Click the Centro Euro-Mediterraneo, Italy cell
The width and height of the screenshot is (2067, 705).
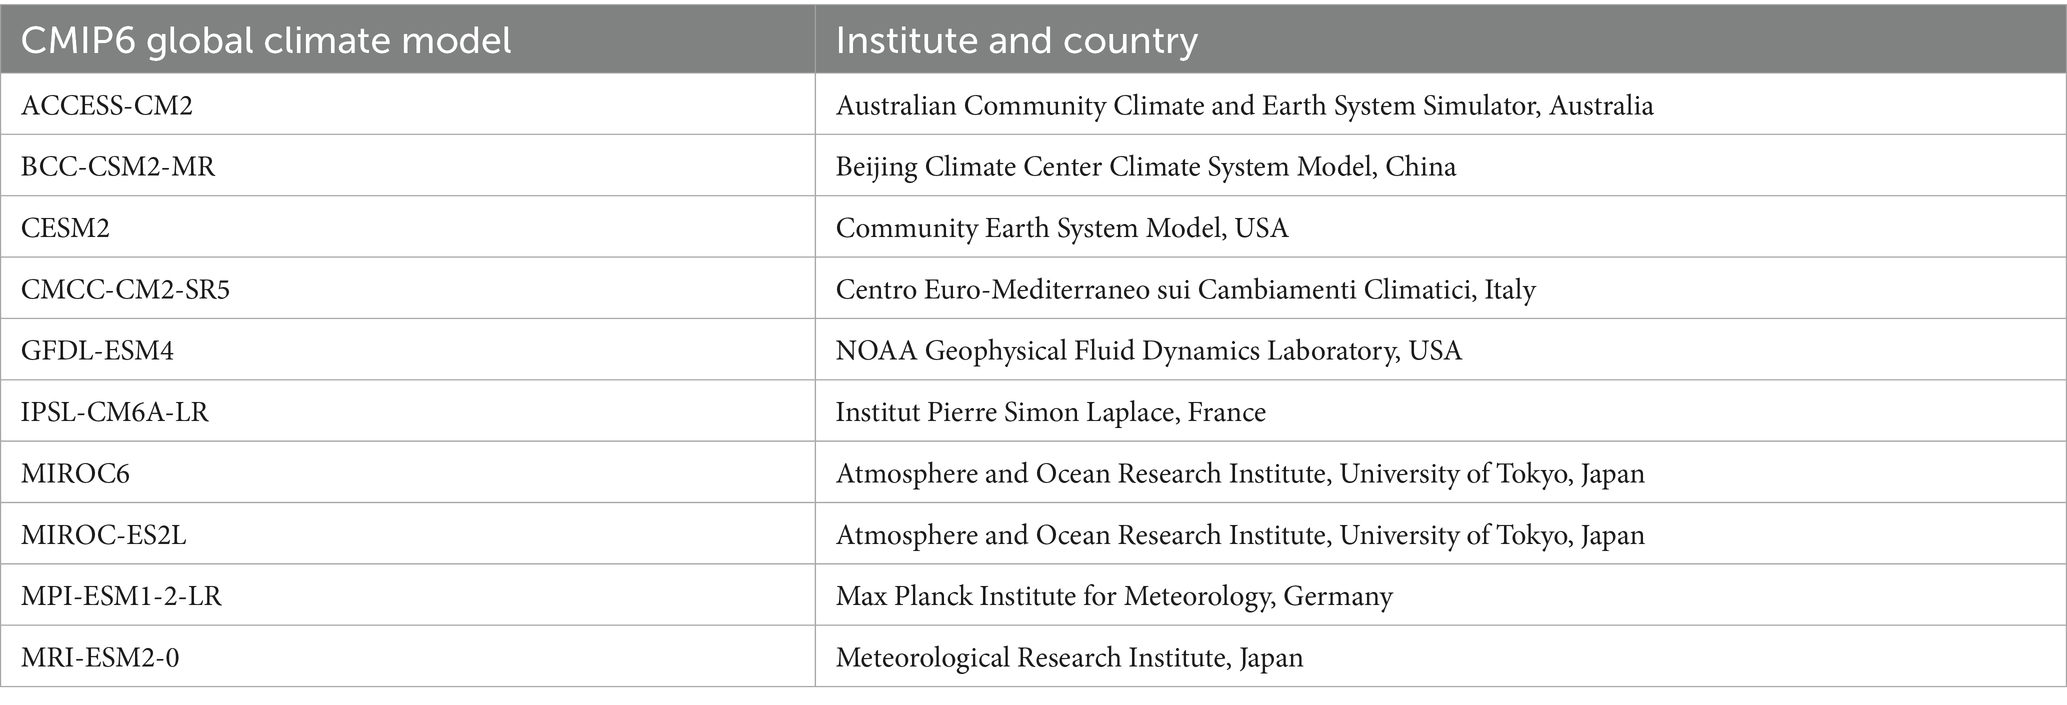pyautogui.click(x=1441, y=288)
